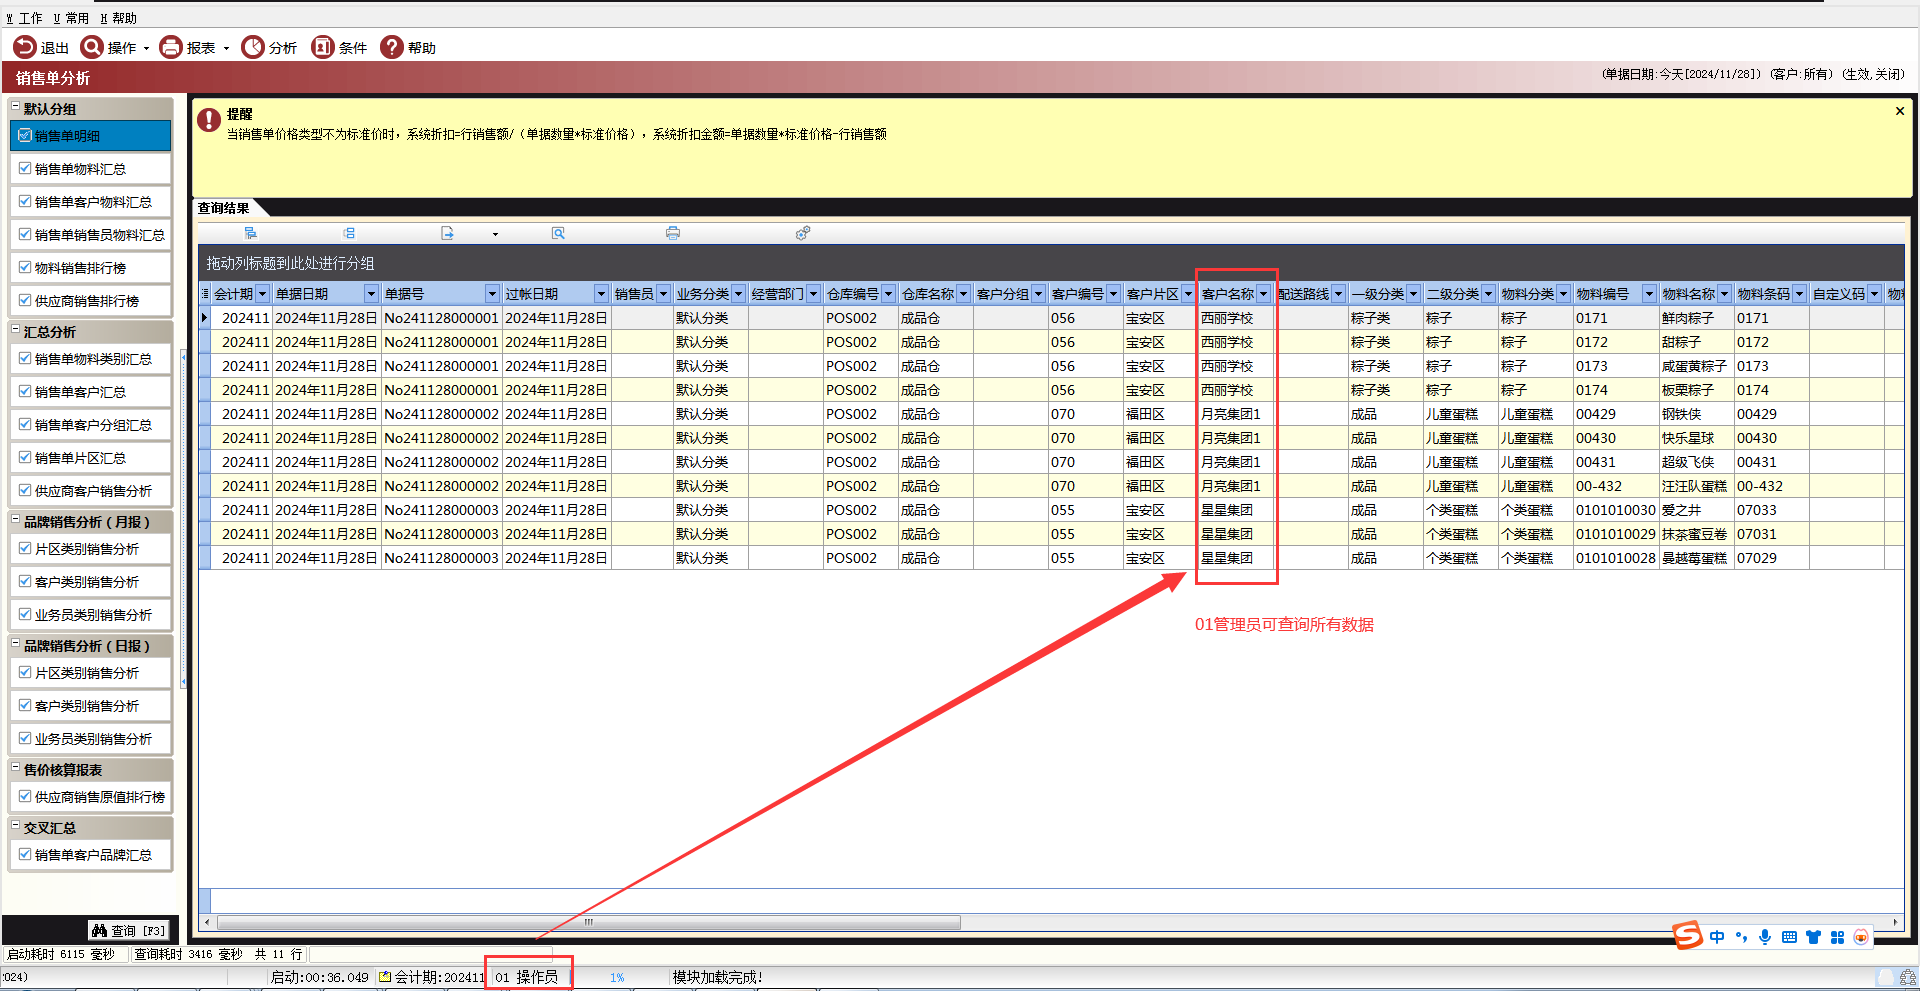Screen dimensions: 1920x991
Task: Click the export icon in results toolbar
Action: click(x=447, y=233)
